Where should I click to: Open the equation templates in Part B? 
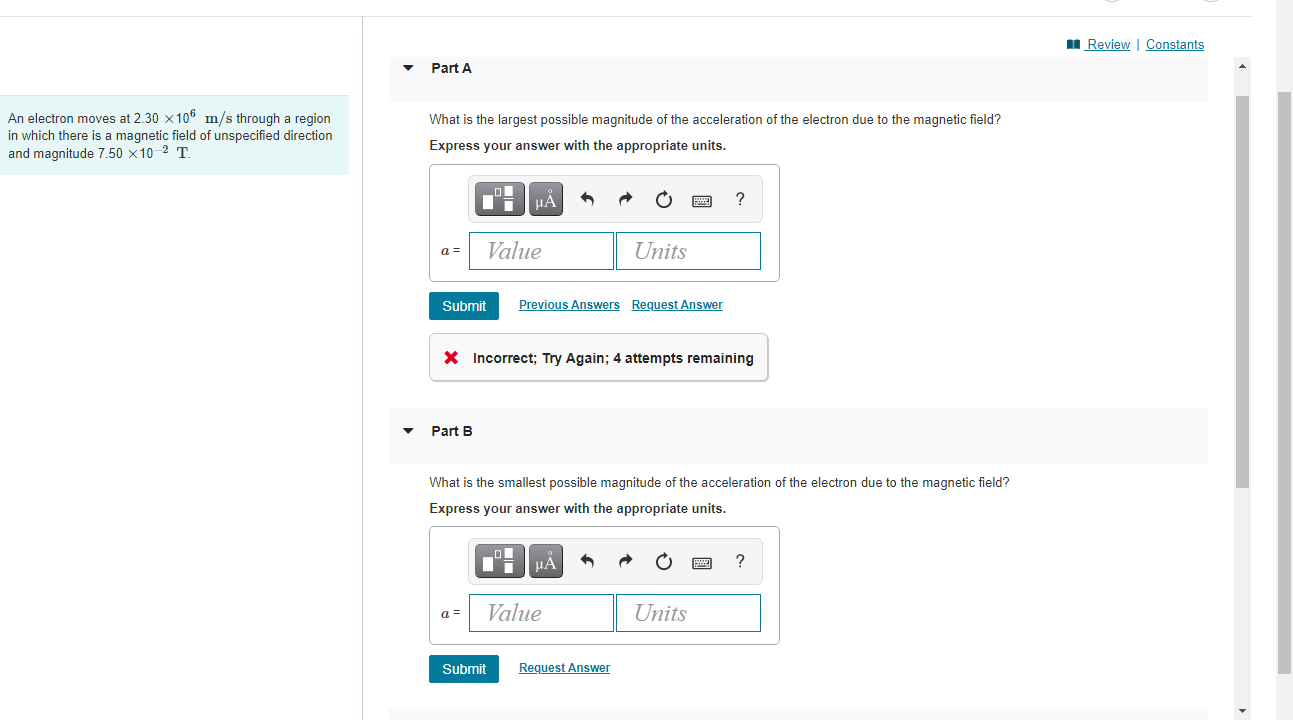pos(499,560)
